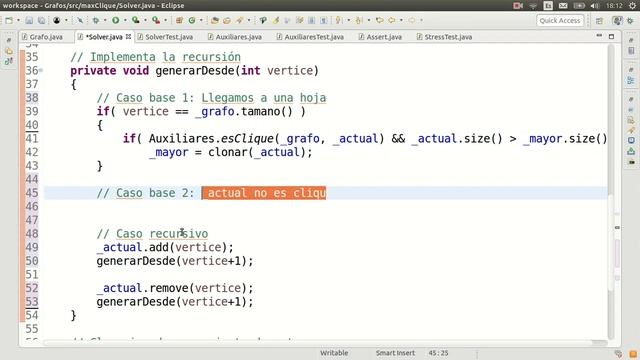Click the Skip All Breakpoints icon

(x=80, y=20)
